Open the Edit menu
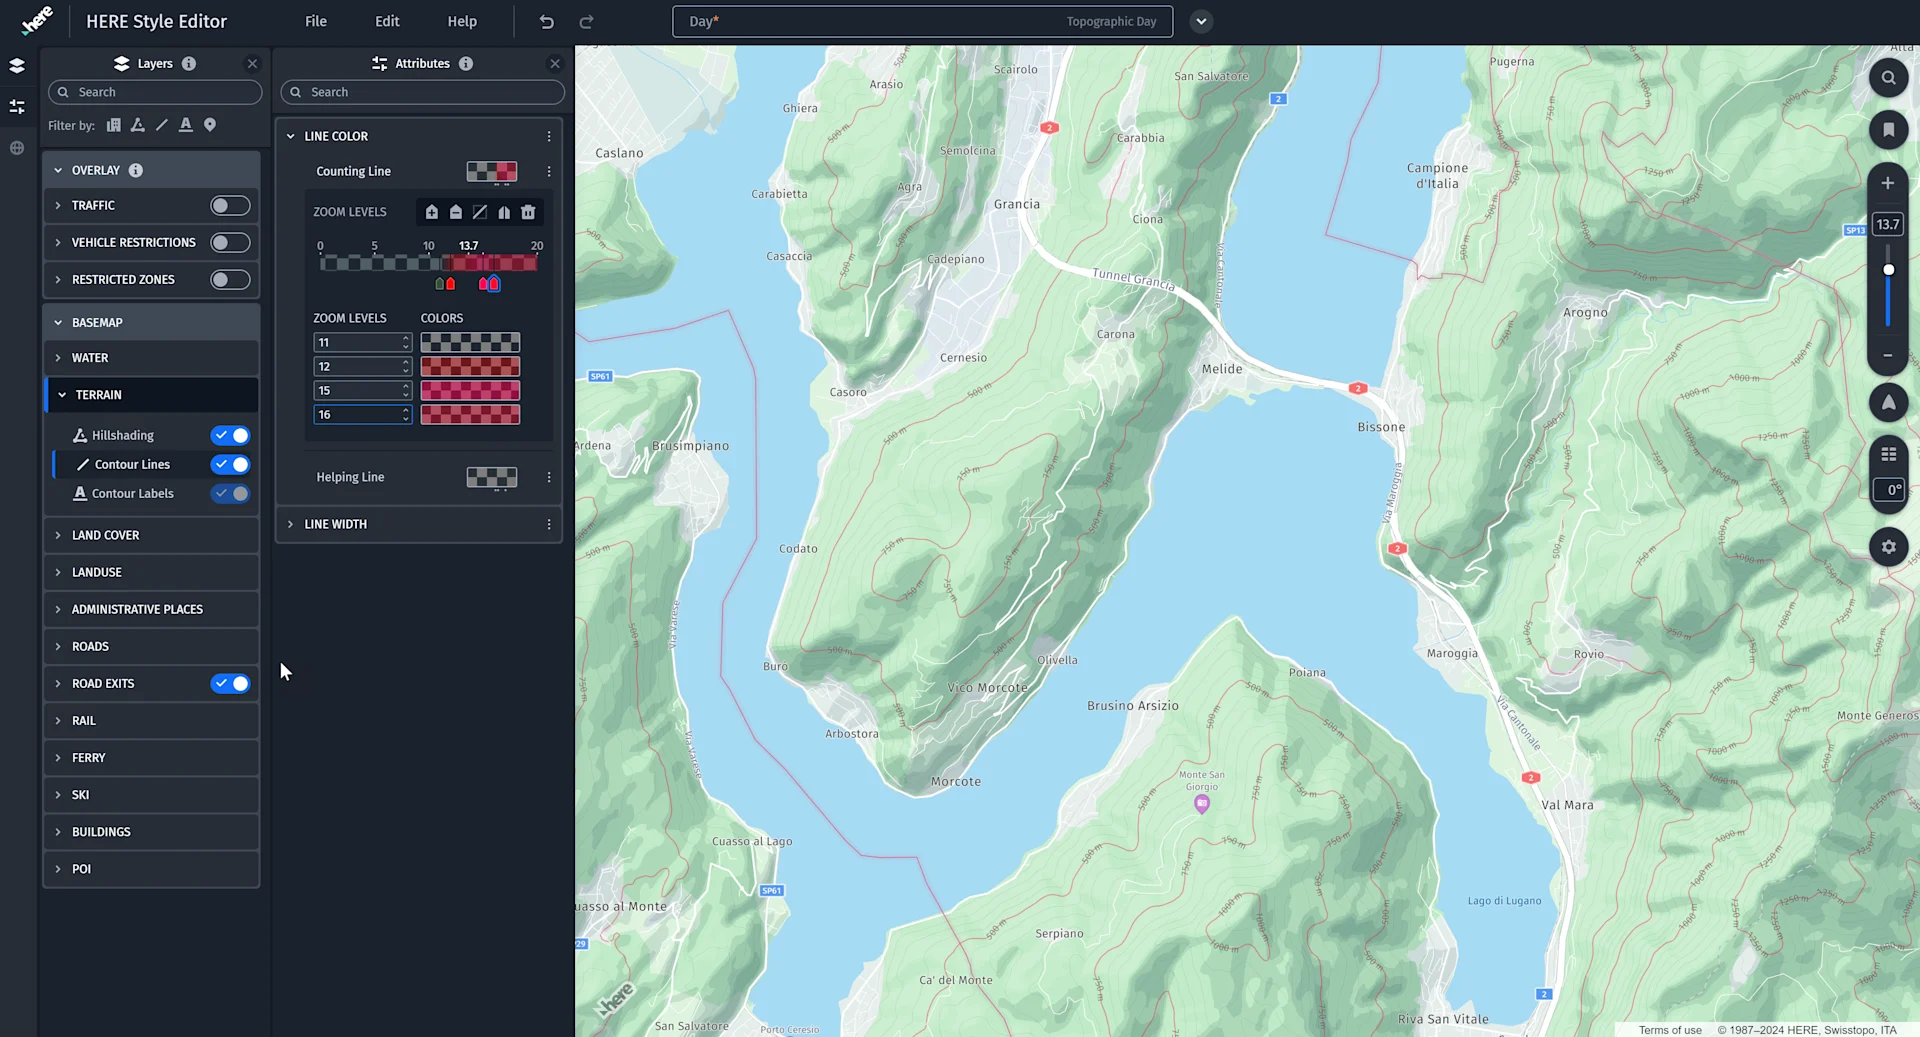Image resolution: width=1920 pixels, height=1037 pixels. [386, 21]
